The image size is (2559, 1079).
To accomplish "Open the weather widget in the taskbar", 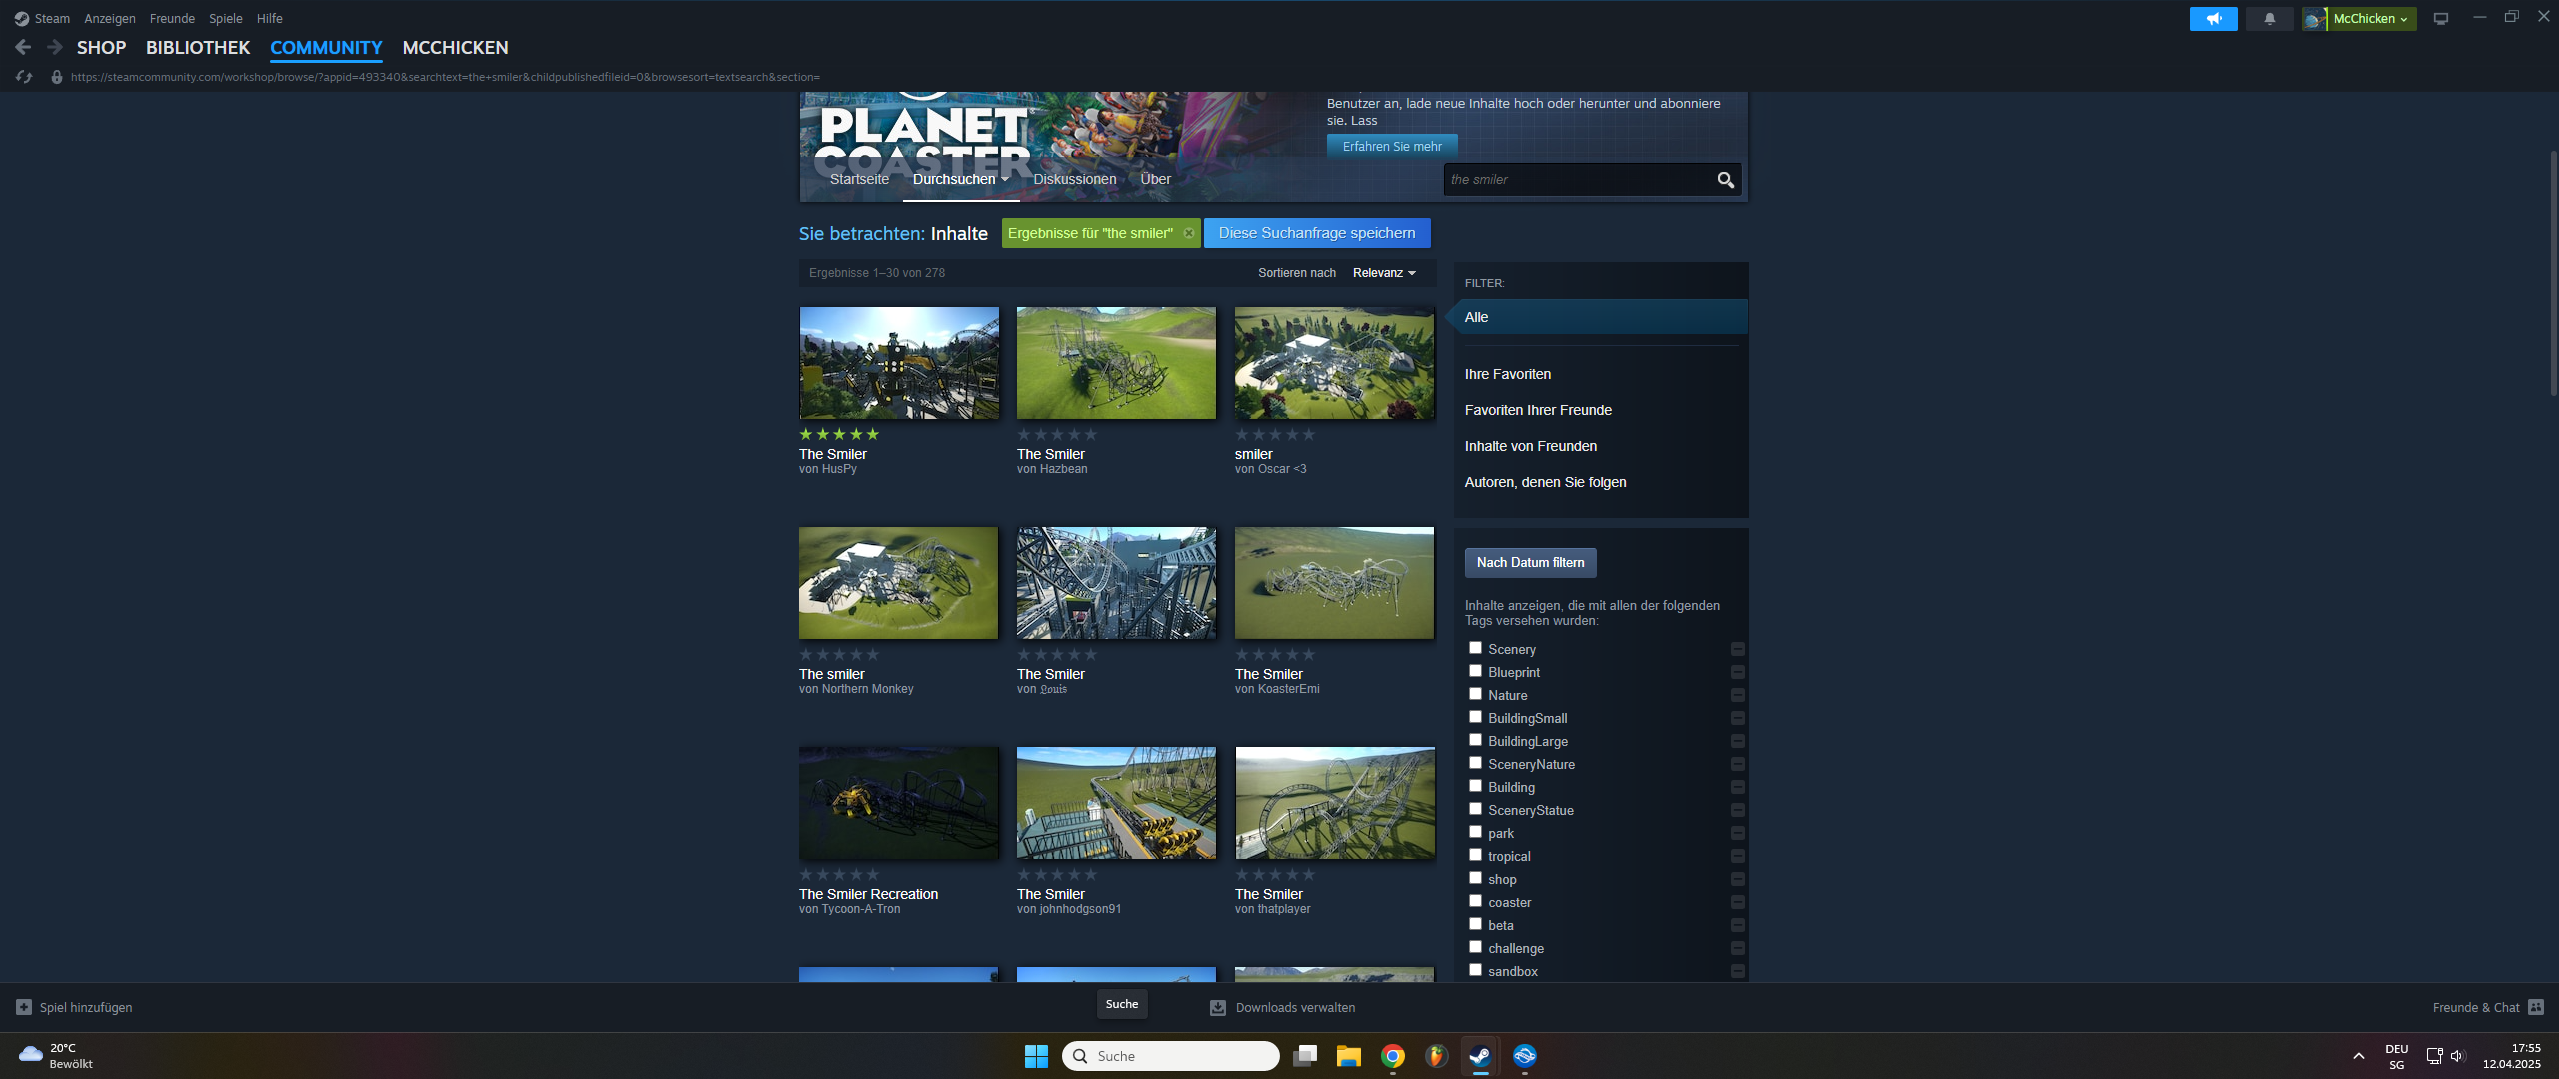I will pyautogui.click(x=56, y=1056).
